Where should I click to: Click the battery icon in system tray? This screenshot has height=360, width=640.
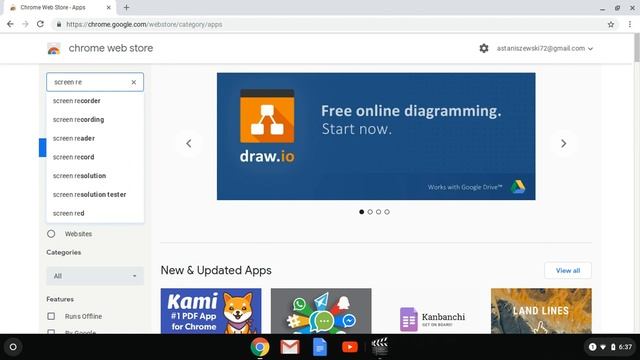[x=613, y=347]
